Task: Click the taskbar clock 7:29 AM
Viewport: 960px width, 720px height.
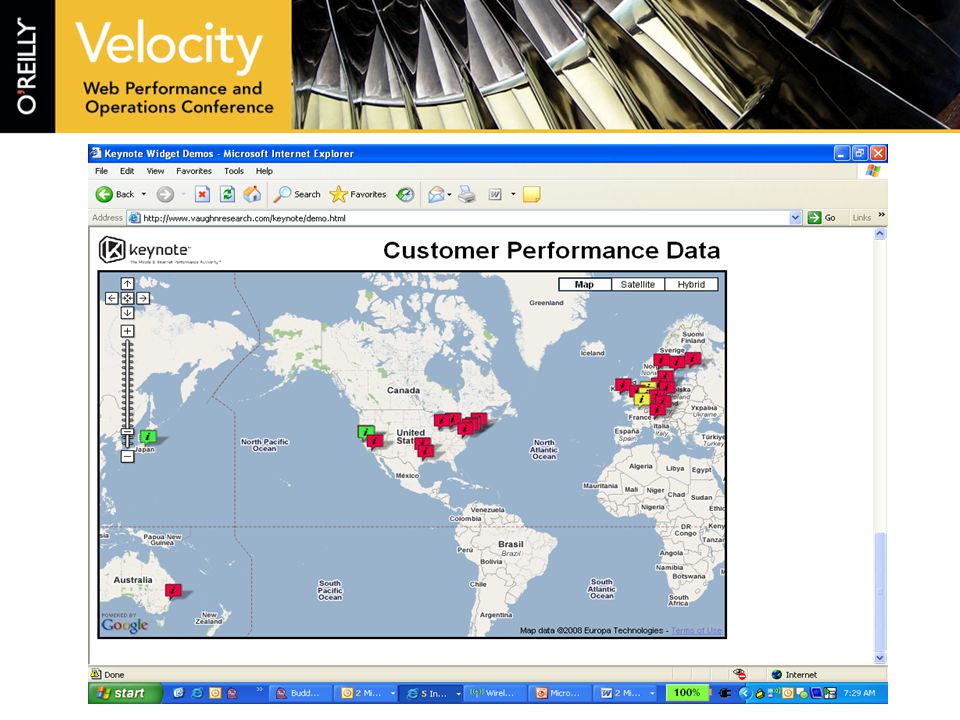Action: (859, 693)
